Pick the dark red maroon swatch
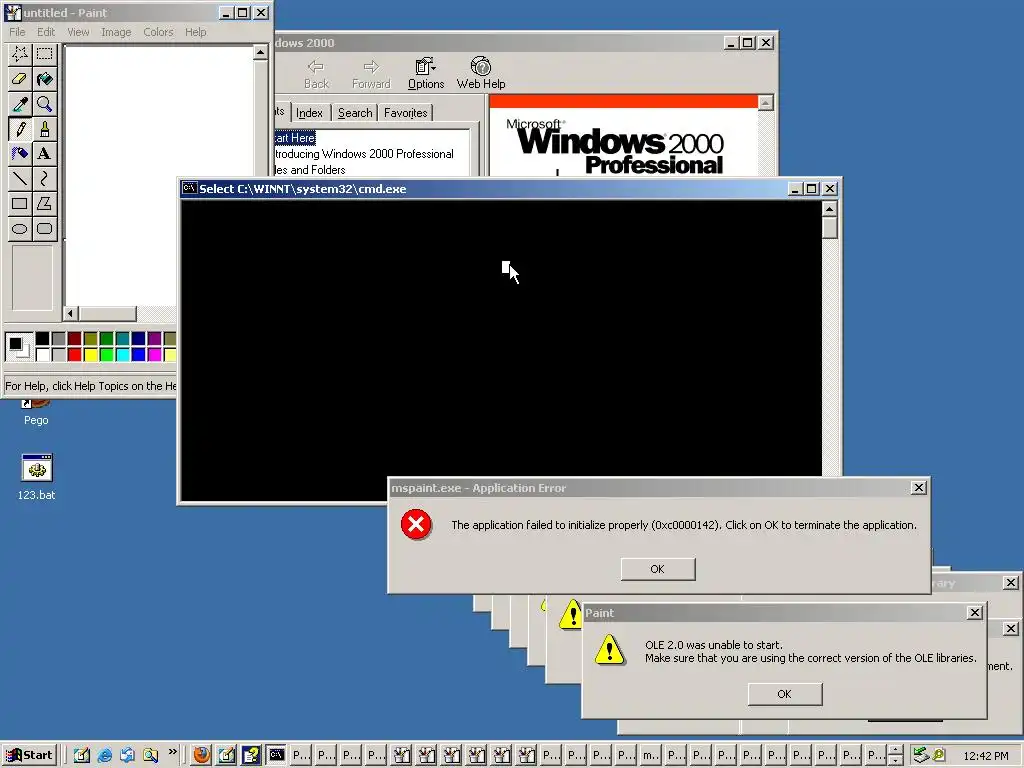This screenshot has height=768, width=1024. click(74, 338)
